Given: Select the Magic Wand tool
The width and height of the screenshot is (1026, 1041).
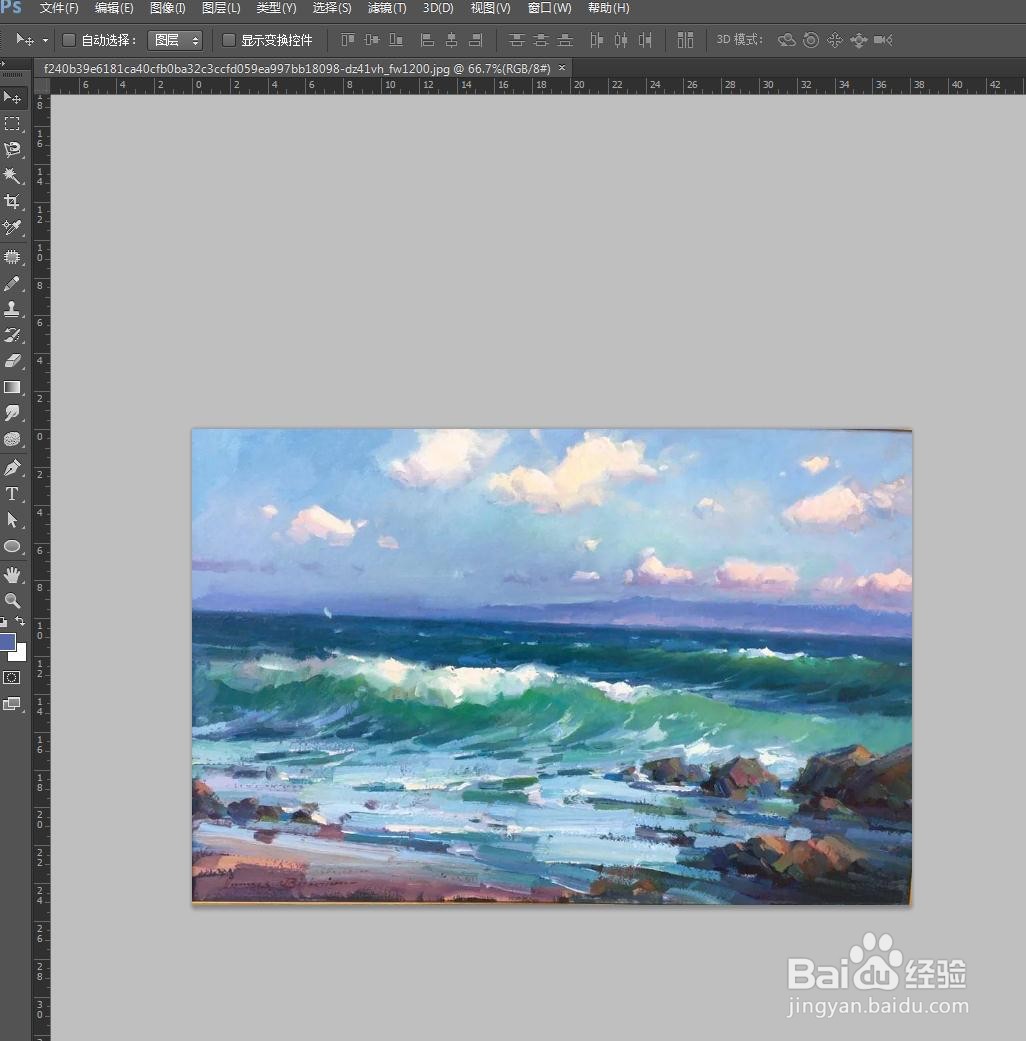Looking at the screenshot, I should (x=12, y=175).
